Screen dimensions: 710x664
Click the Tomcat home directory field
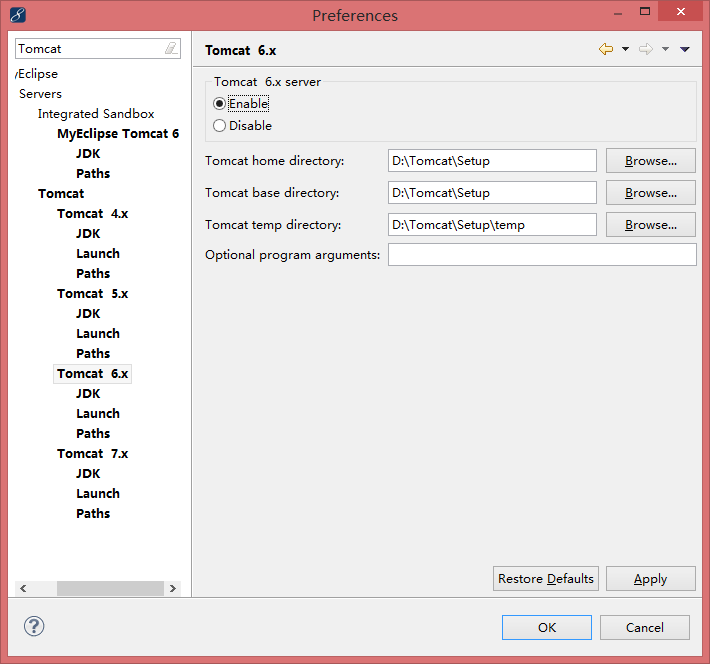click(492, 161)
